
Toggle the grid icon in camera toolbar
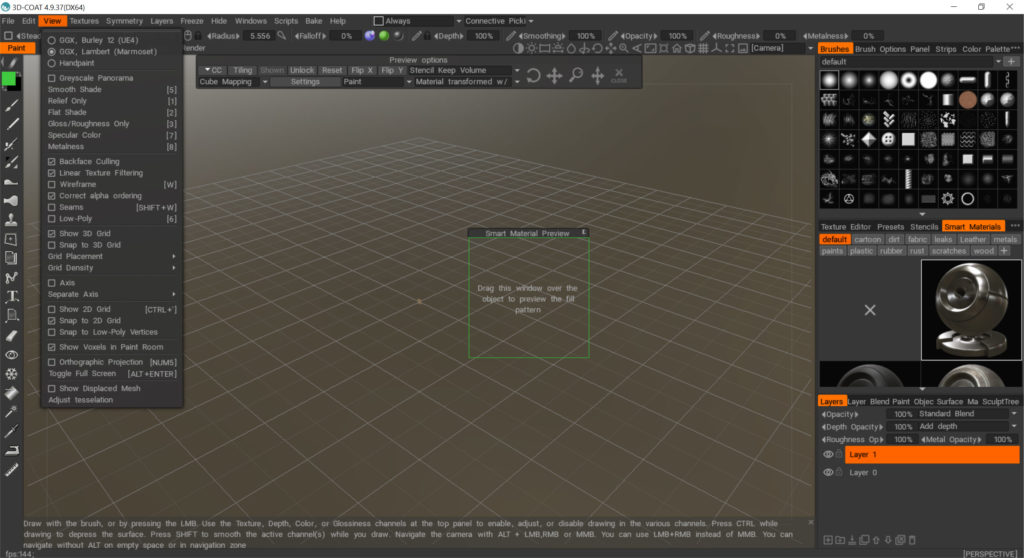pyautogui.click(x=703, y=48)
